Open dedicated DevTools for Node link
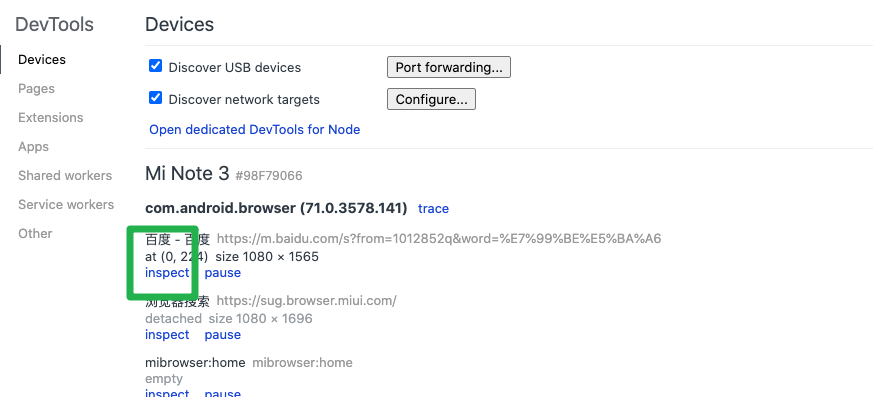Screen dimensions: 873x397 [x=254, y=130]
